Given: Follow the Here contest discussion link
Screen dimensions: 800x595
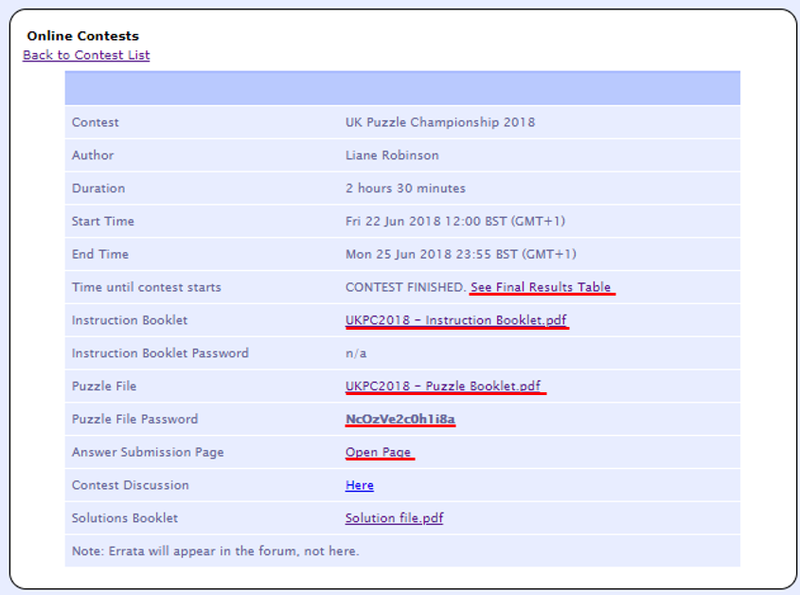Looking at the screenshot, I should [x=359, y=485].
